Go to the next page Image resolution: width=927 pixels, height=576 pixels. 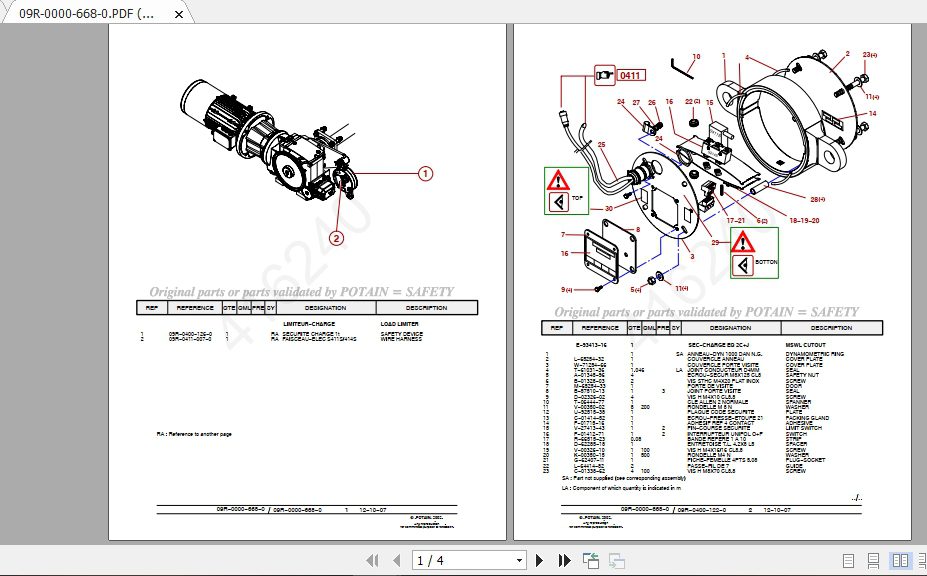pos(539,560)
